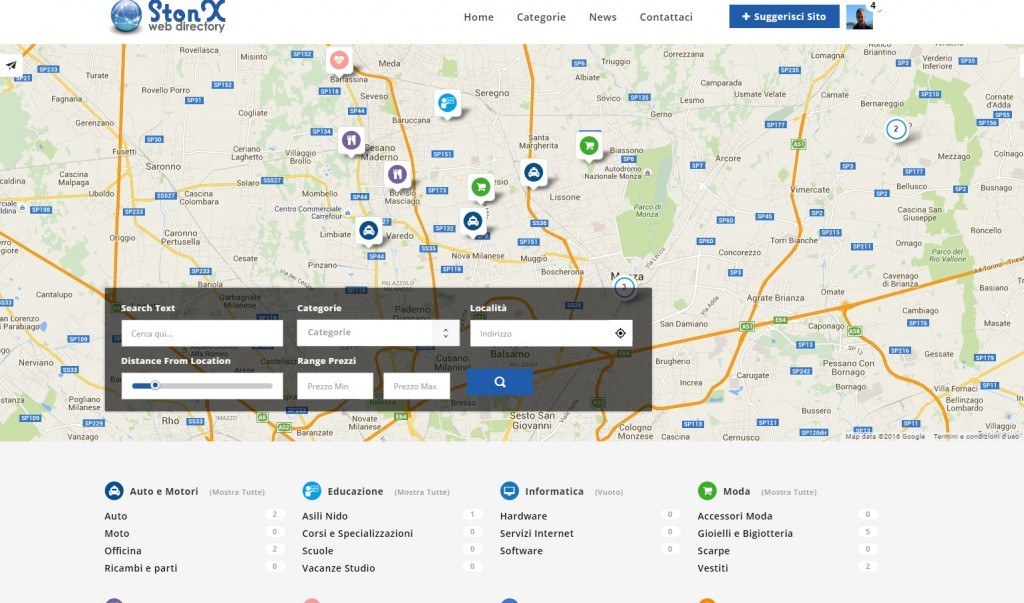This screenshot has height=603, width=1024.
Task: Show all Auto e Motori with Mostra Tutte
Action: 236,492
